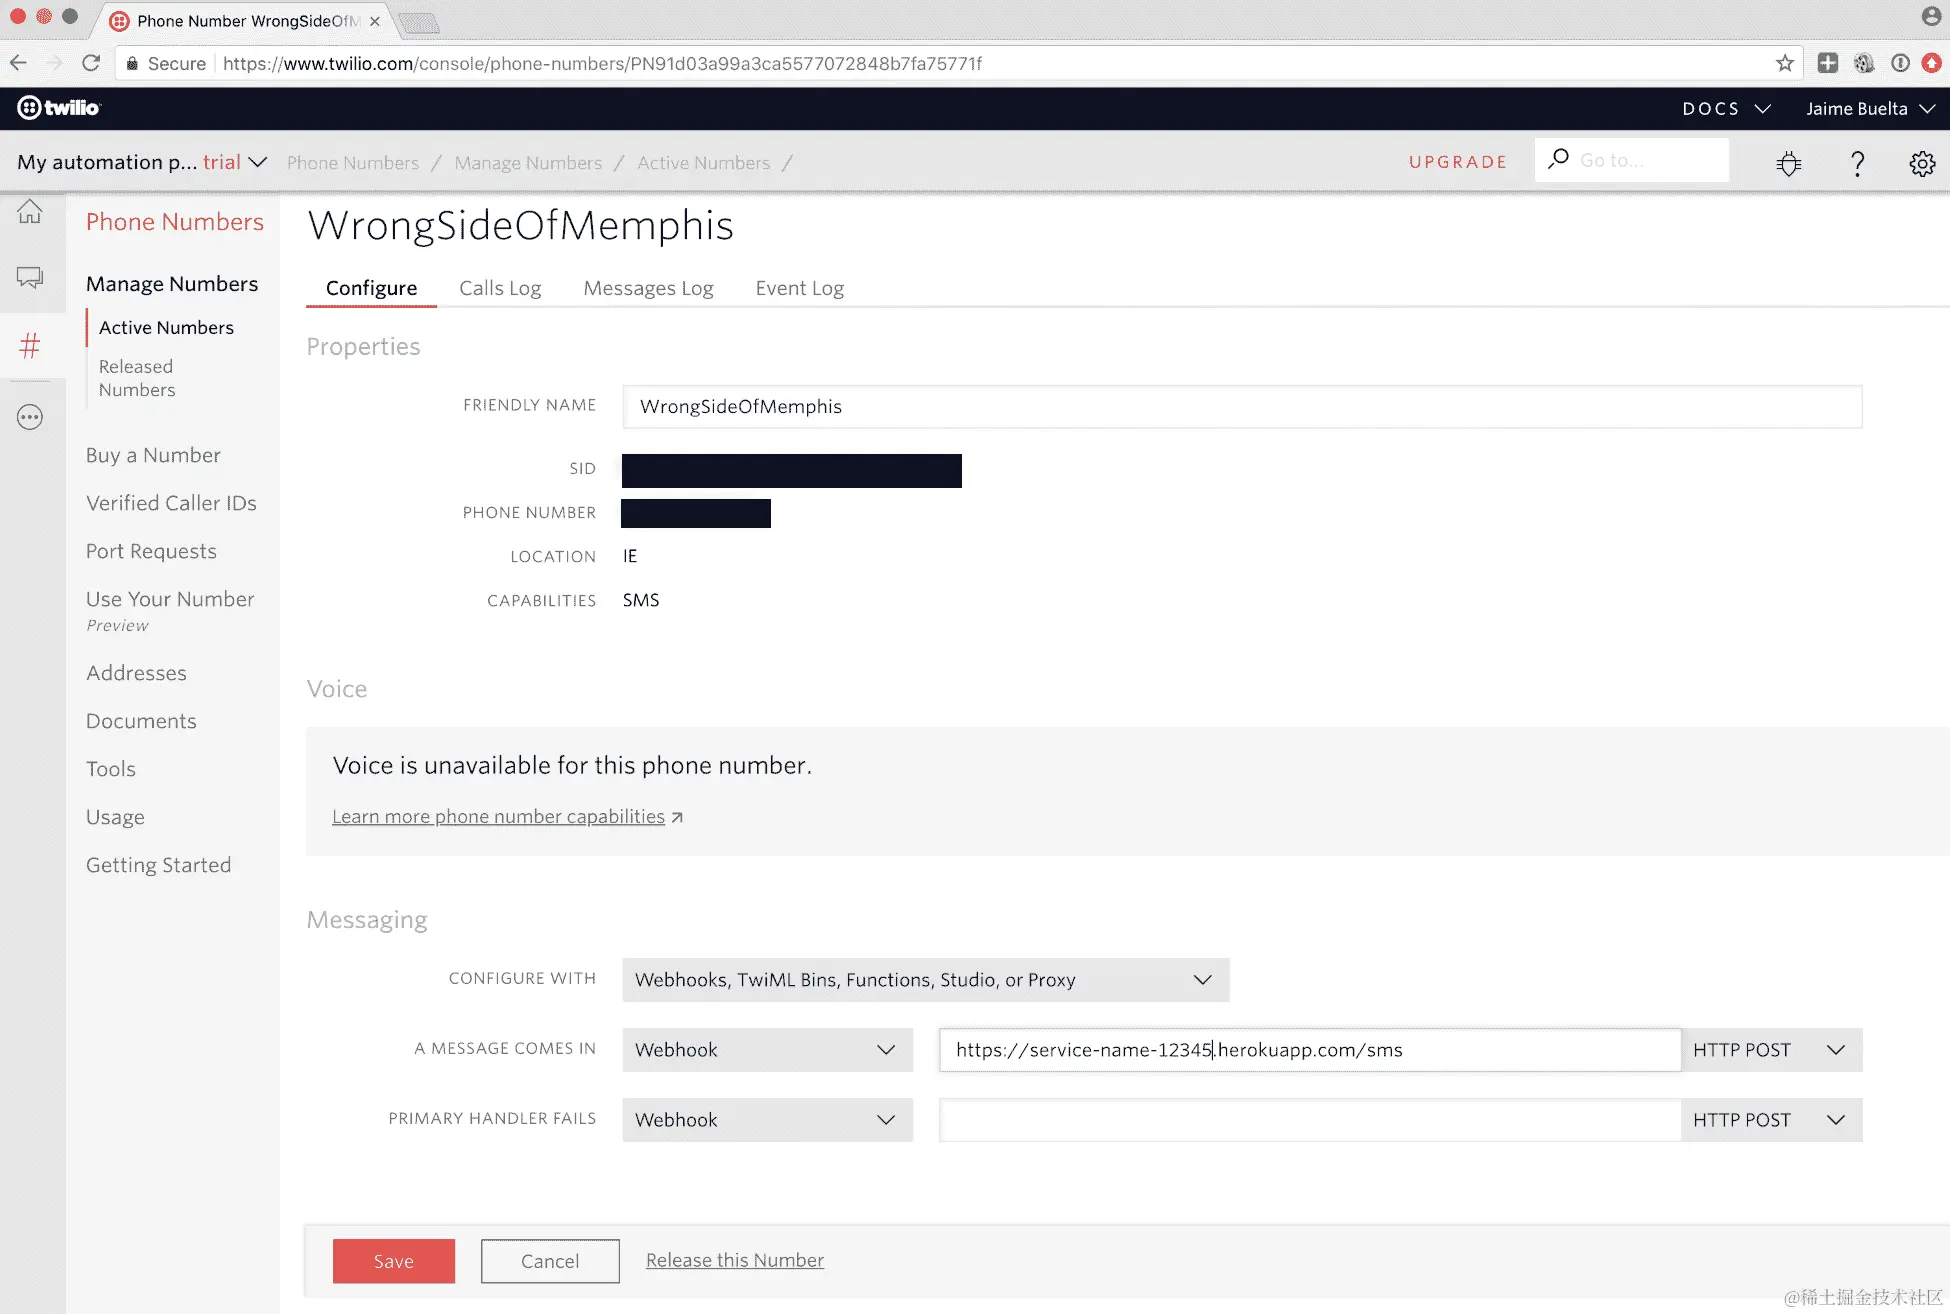Click the Twilio logo in header
The width and height of the screenshot is (1950, 1314).
pos(59,108)
